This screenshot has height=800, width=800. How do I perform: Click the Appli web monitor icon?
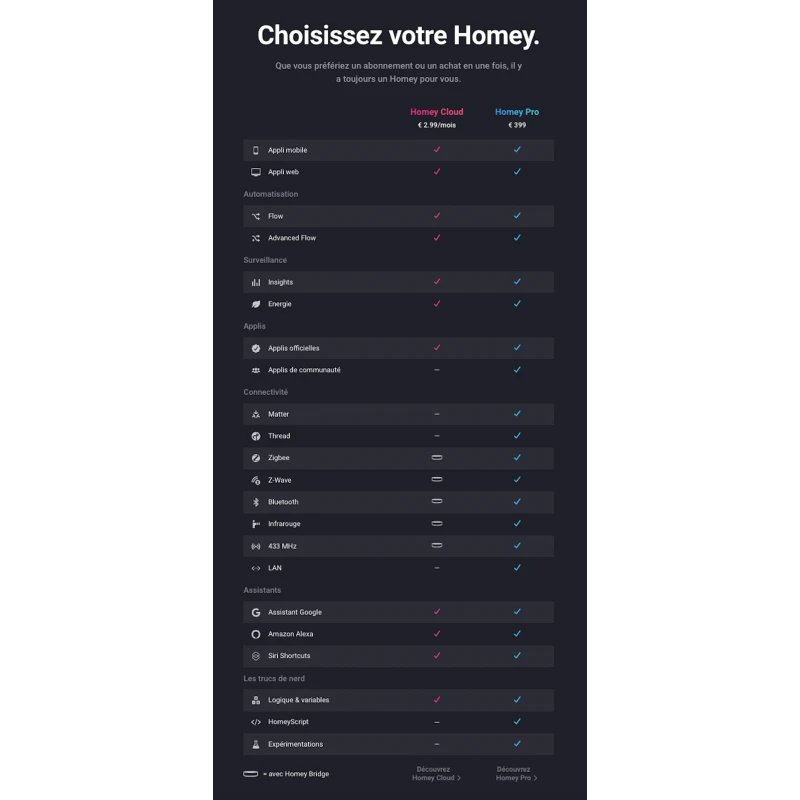(256, 172)
